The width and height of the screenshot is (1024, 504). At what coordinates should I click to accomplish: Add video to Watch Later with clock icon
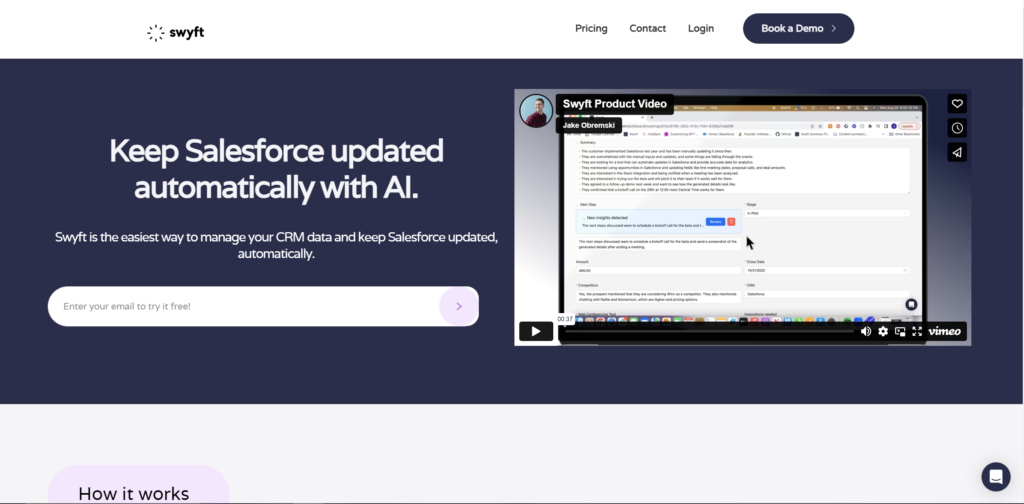coord(957,128)
